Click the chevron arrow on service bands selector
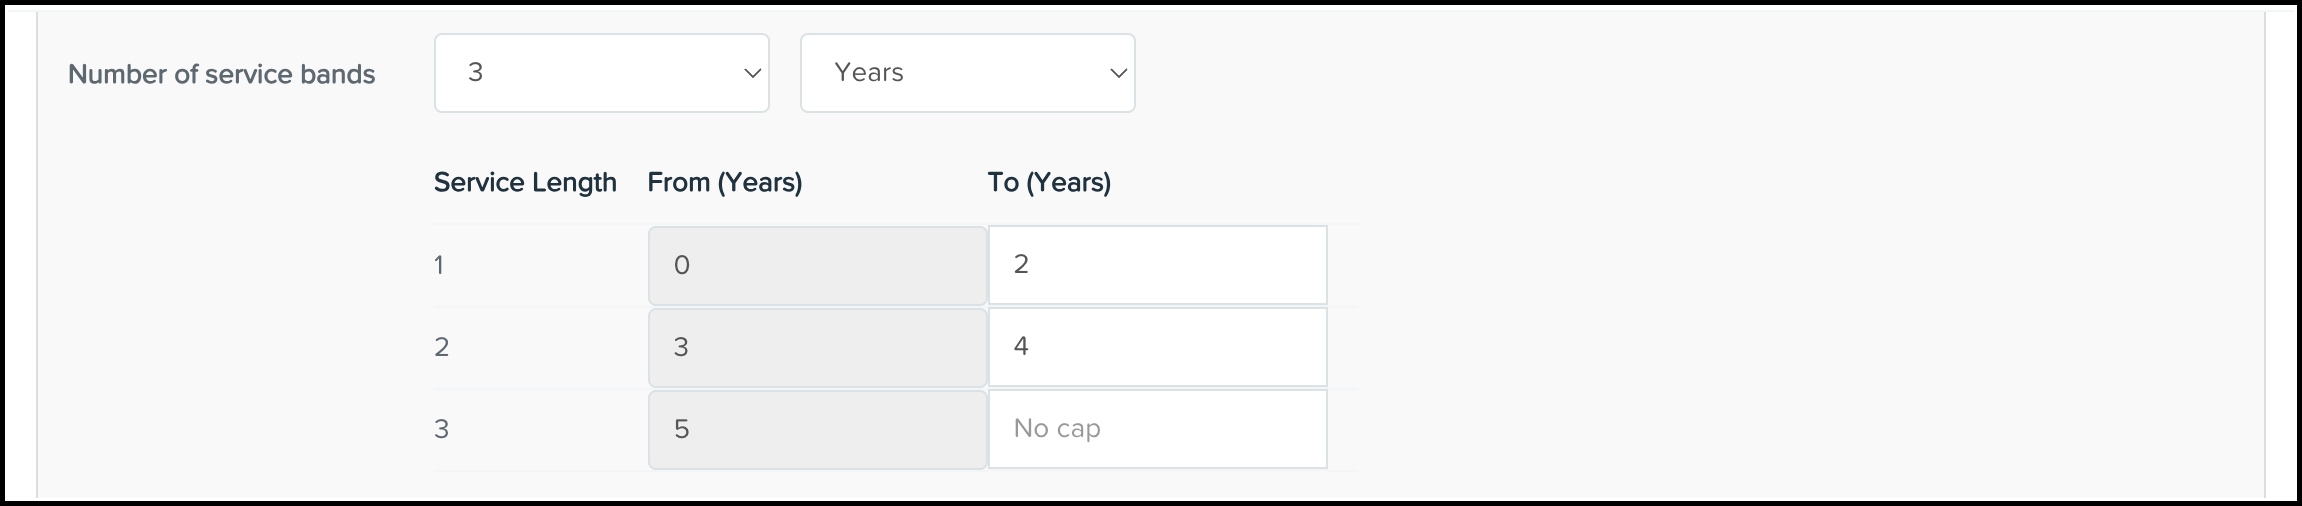 [x=753, y=73]
